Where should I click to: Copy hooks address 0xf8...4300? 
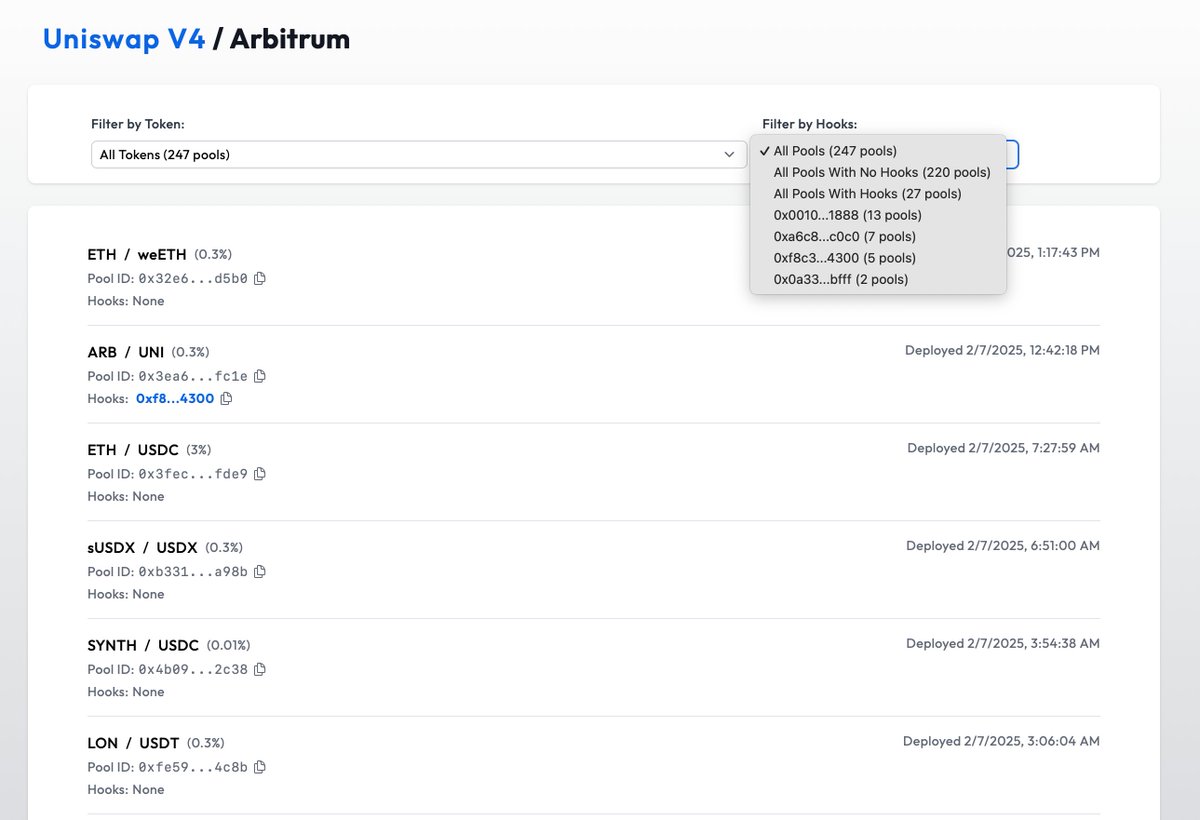pos(226,399)
